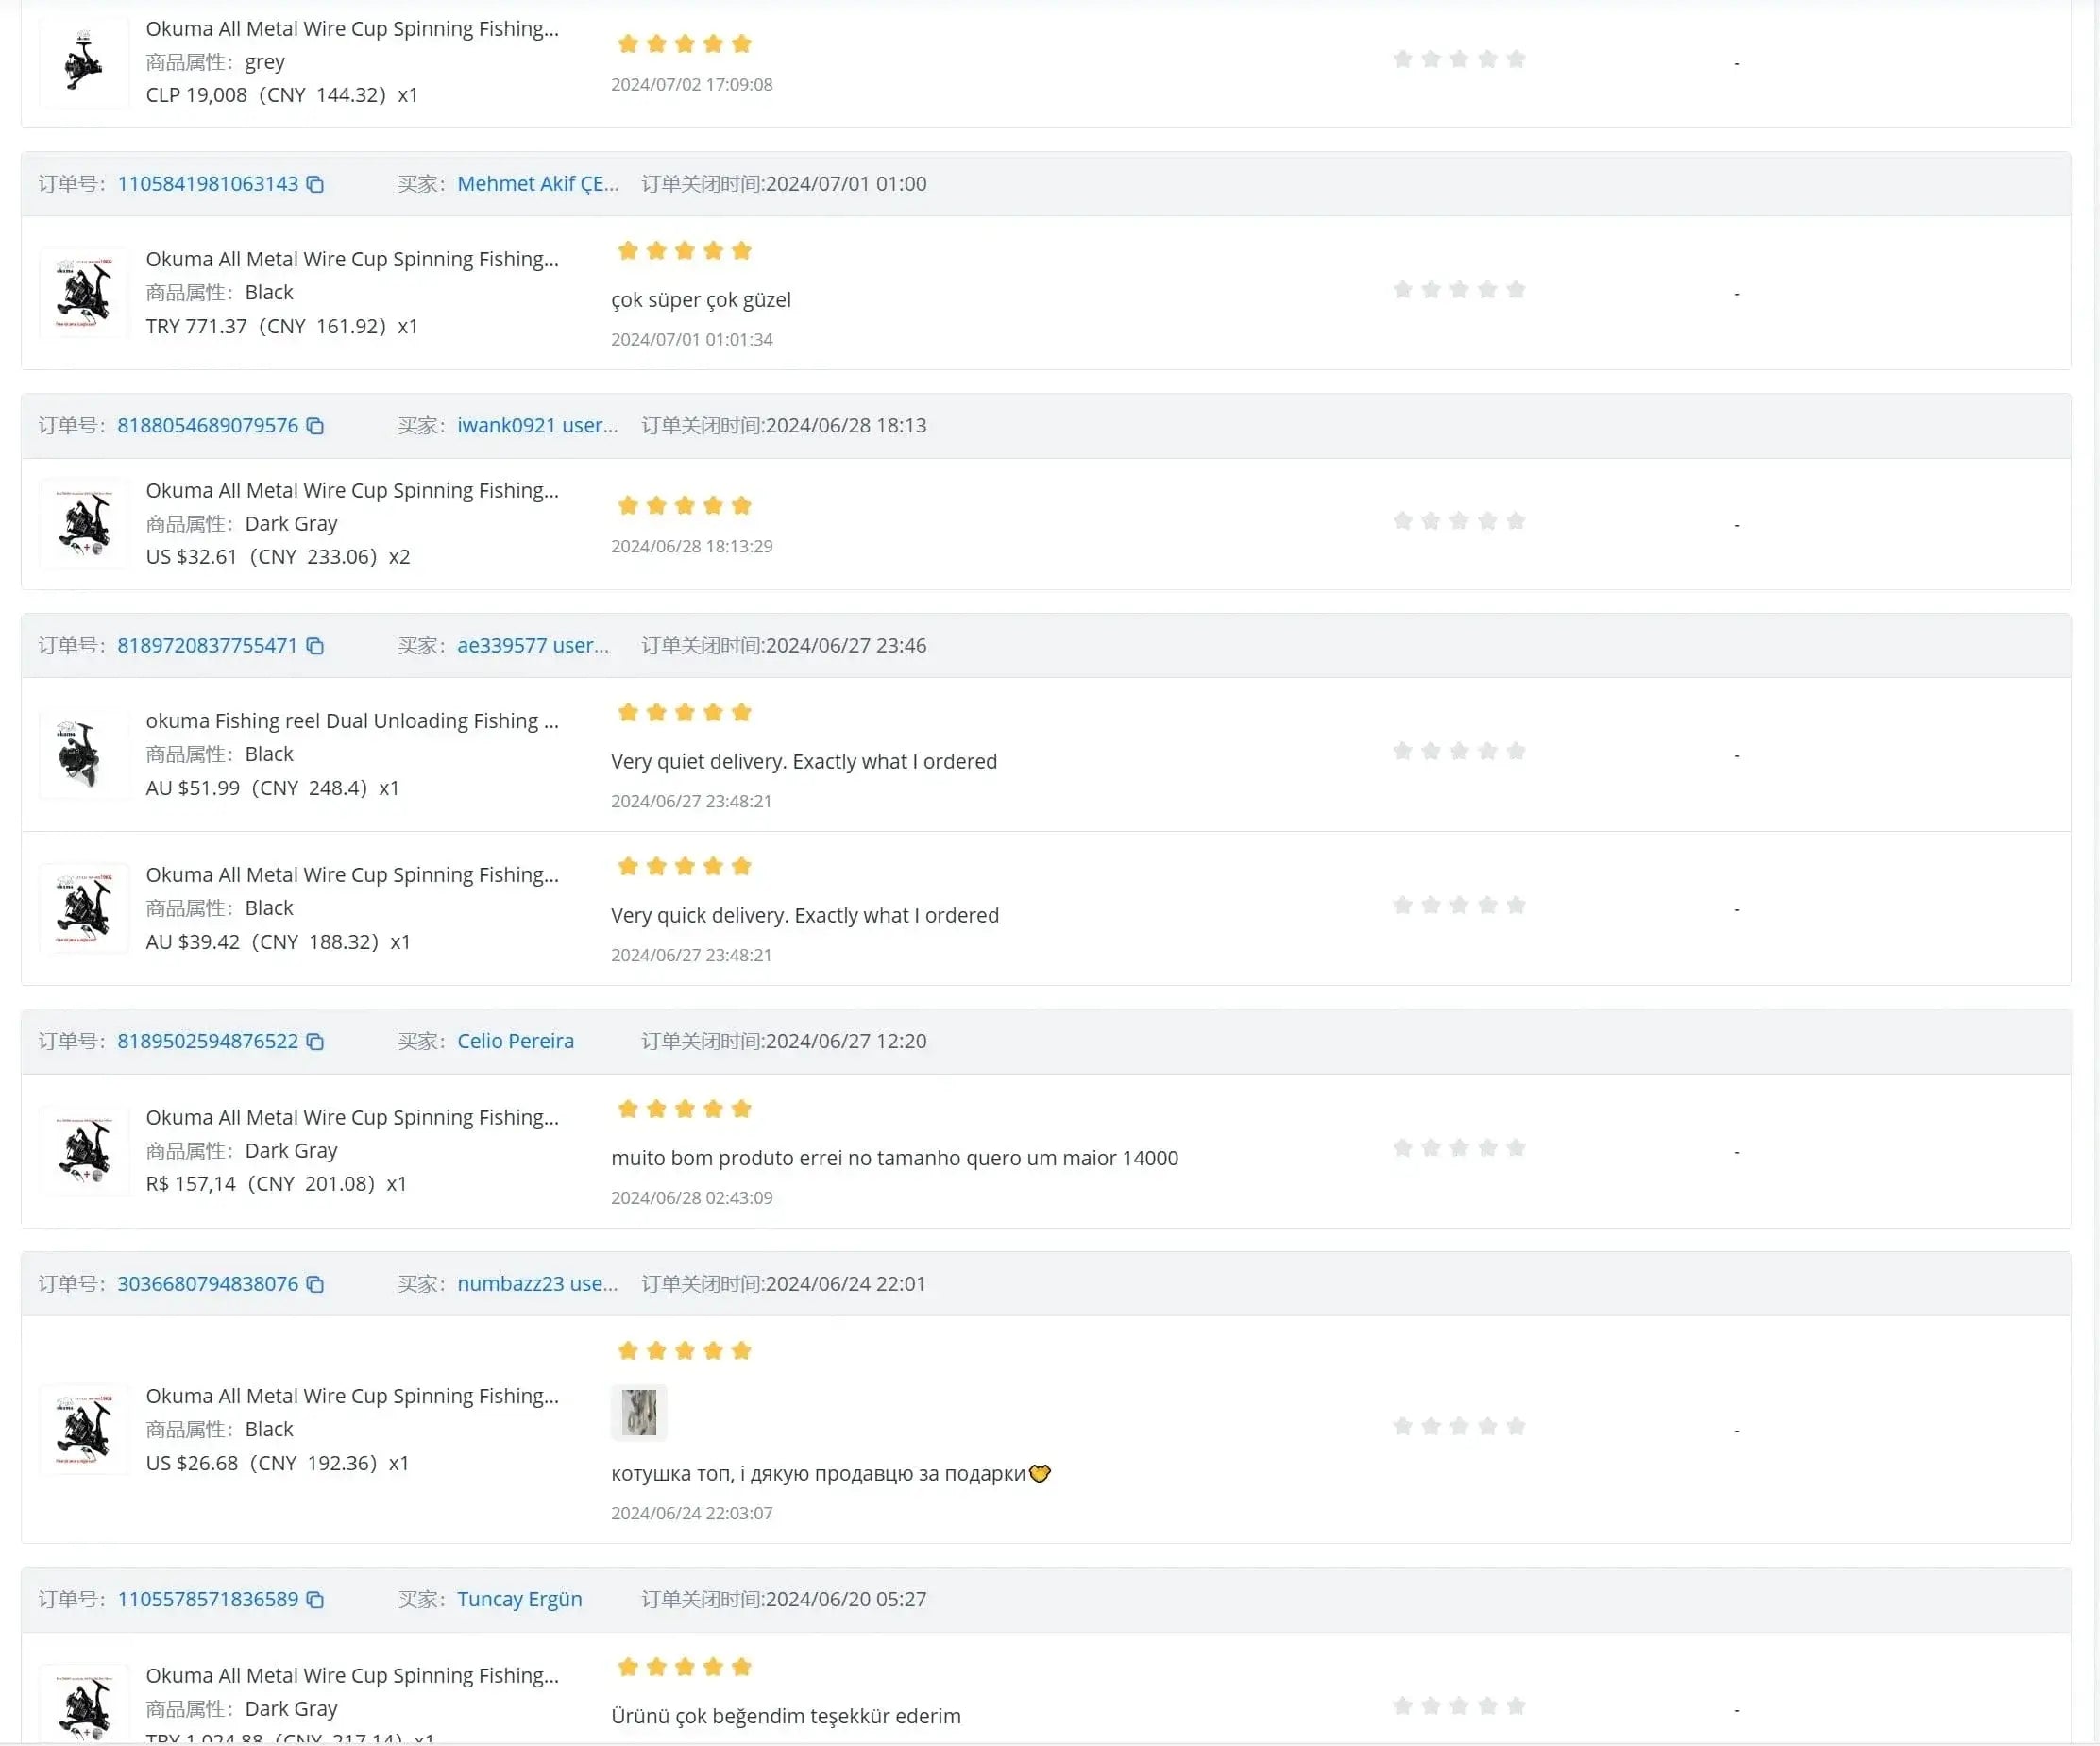Copy order number 8188054689079576

(315, 426)
